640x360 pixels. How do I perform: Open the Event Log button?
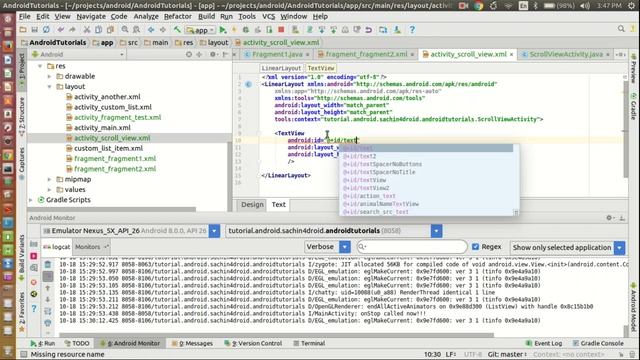pyautogui.click(x=544, y=343)
